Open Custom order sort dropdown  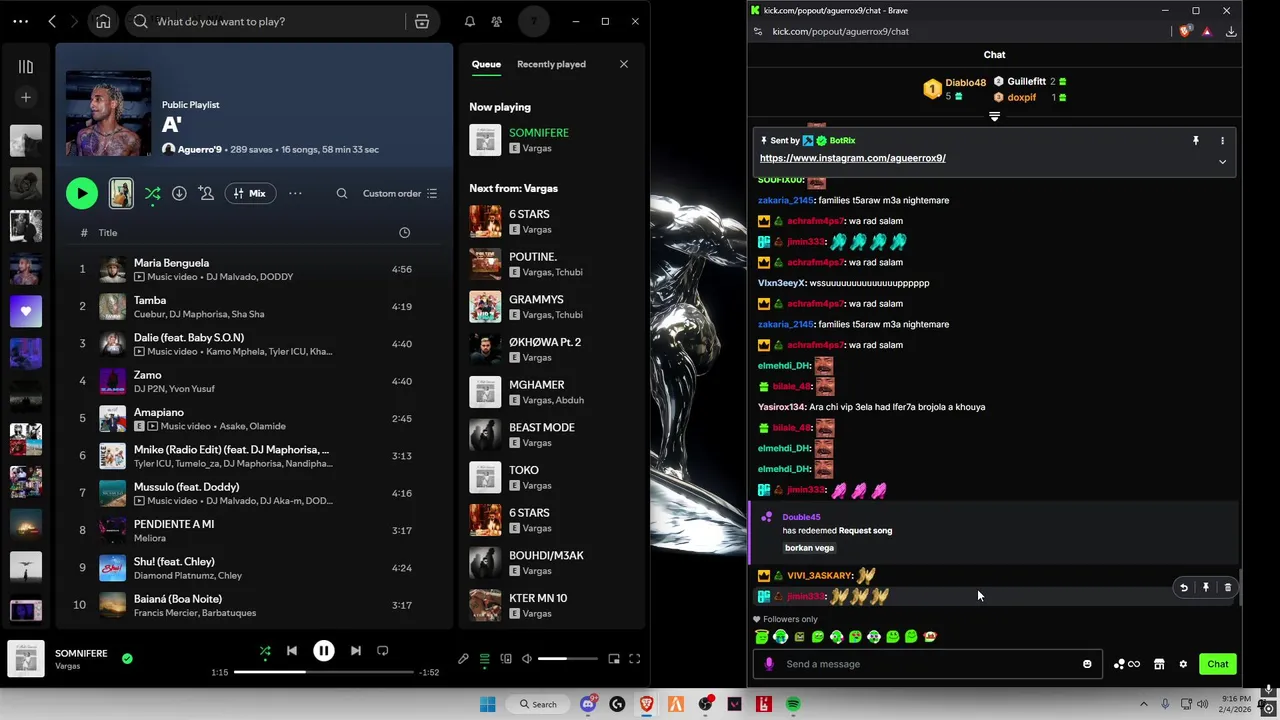(400, 193)
